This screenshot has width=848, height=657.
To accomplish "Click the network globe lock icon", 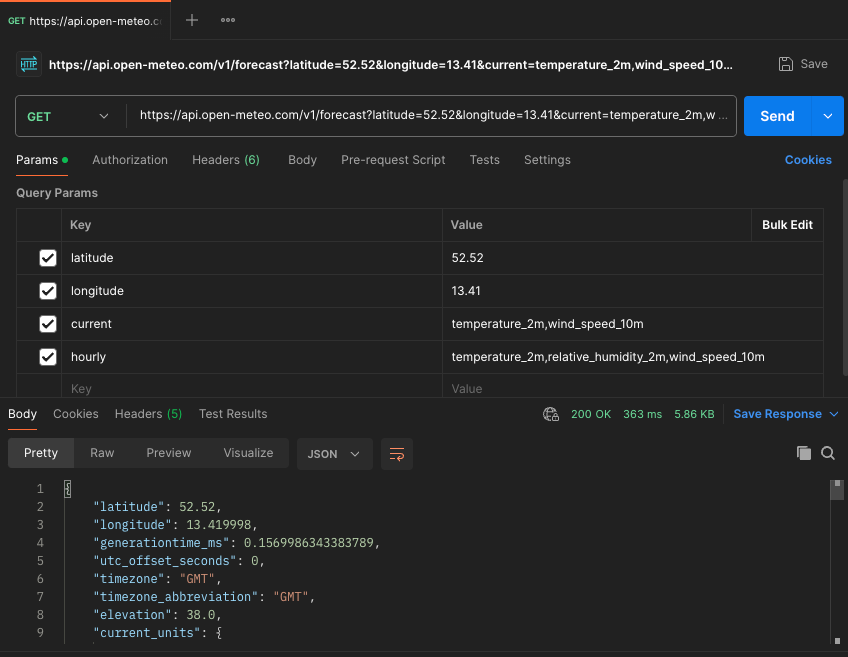I will [x=551, y=414].
